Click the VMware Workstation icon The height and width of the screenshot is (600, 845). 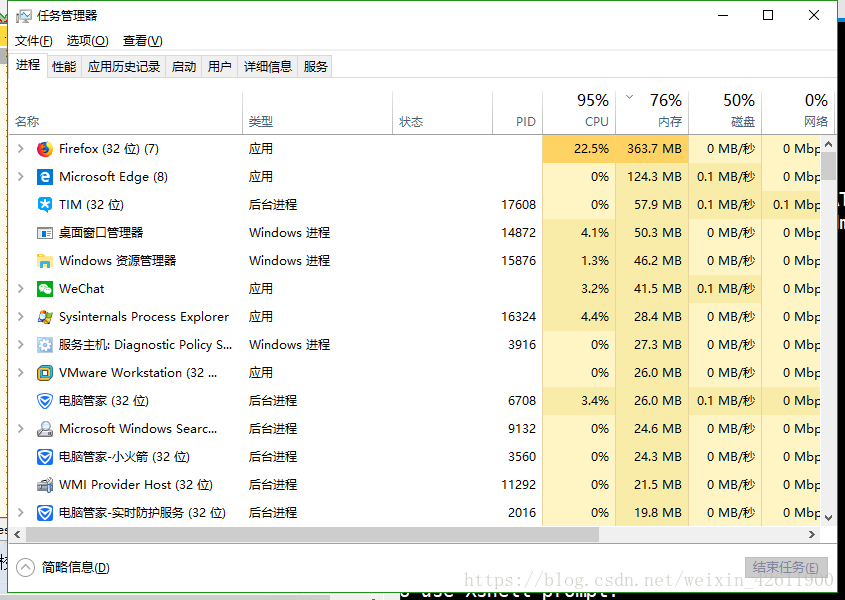point(45,373)
